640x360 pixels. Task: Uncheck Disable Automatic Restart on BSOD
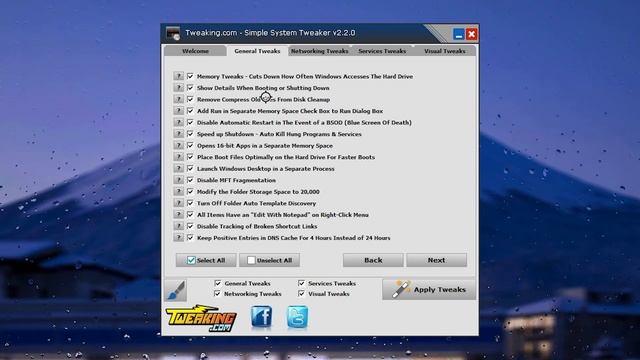coord(190,122)
